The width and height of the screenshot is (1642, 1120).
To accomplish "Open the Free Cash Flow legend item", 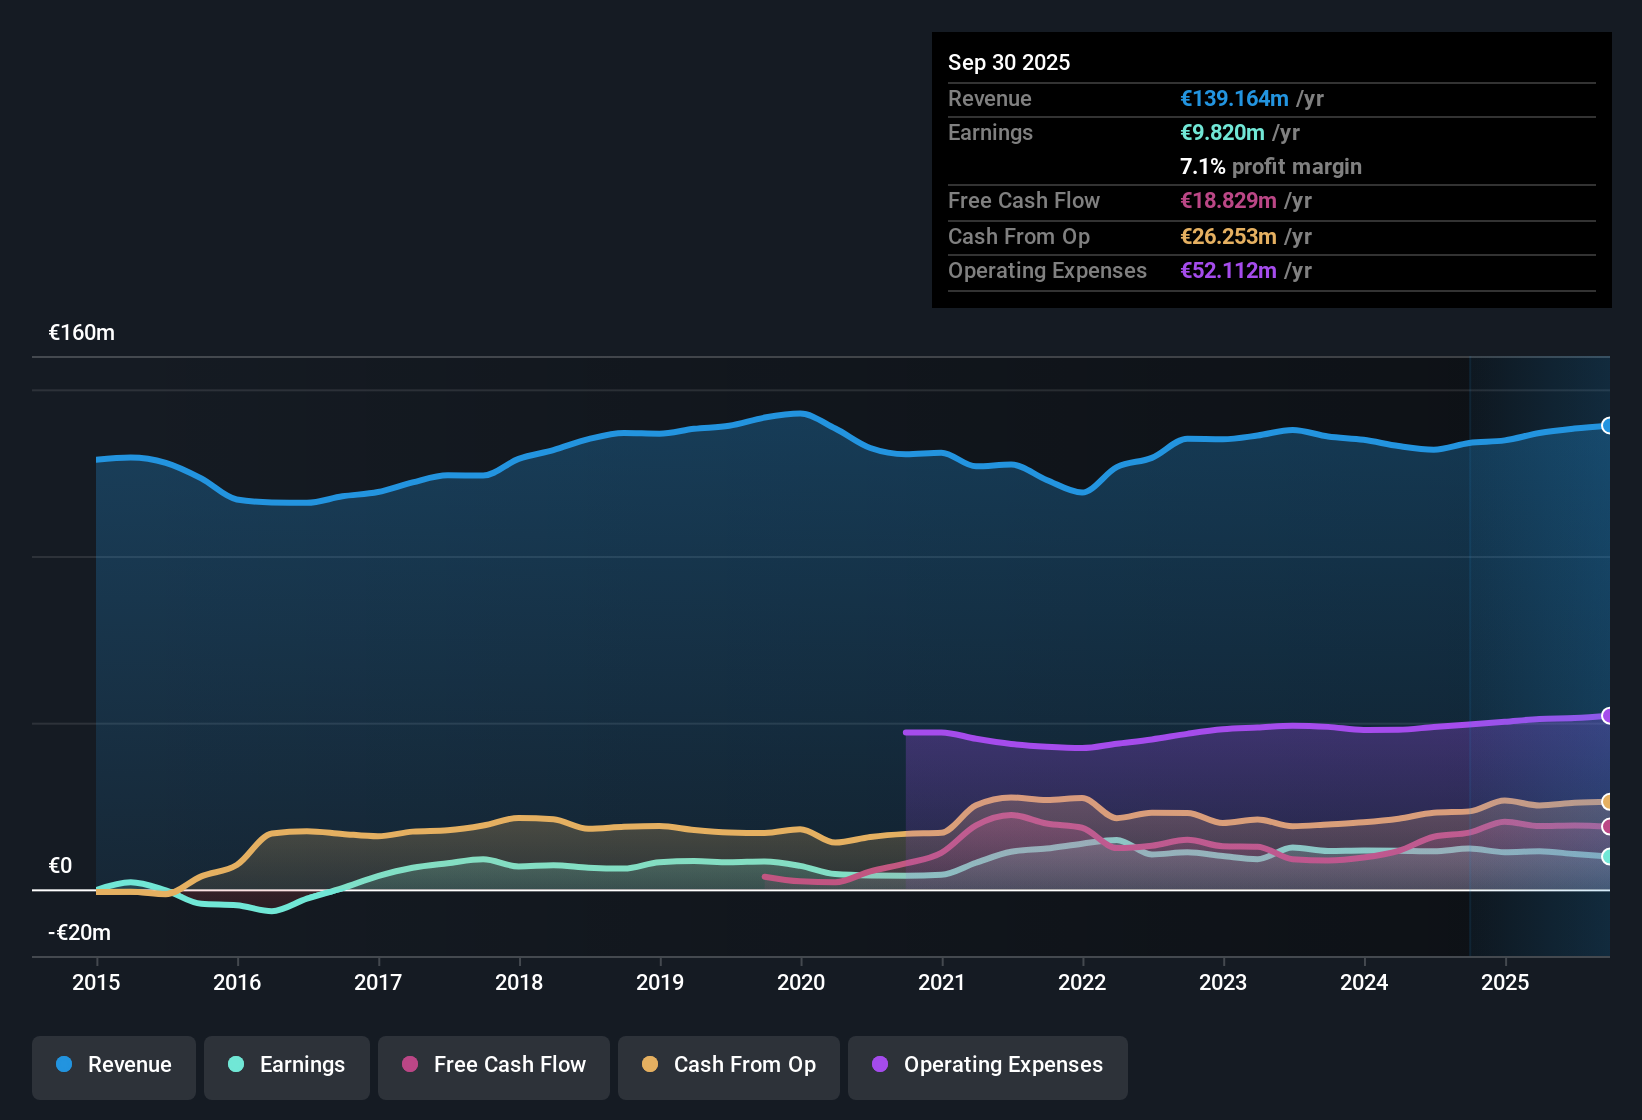I will point(493,1065).
